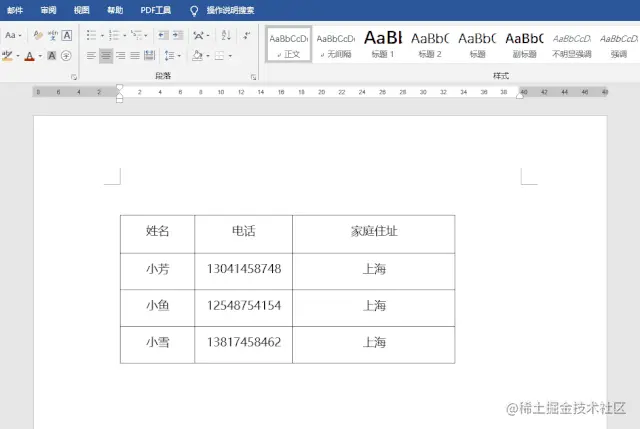Apply numbered list formatting
This screenshot has height=429, width=640.
[x=114, y=35]
